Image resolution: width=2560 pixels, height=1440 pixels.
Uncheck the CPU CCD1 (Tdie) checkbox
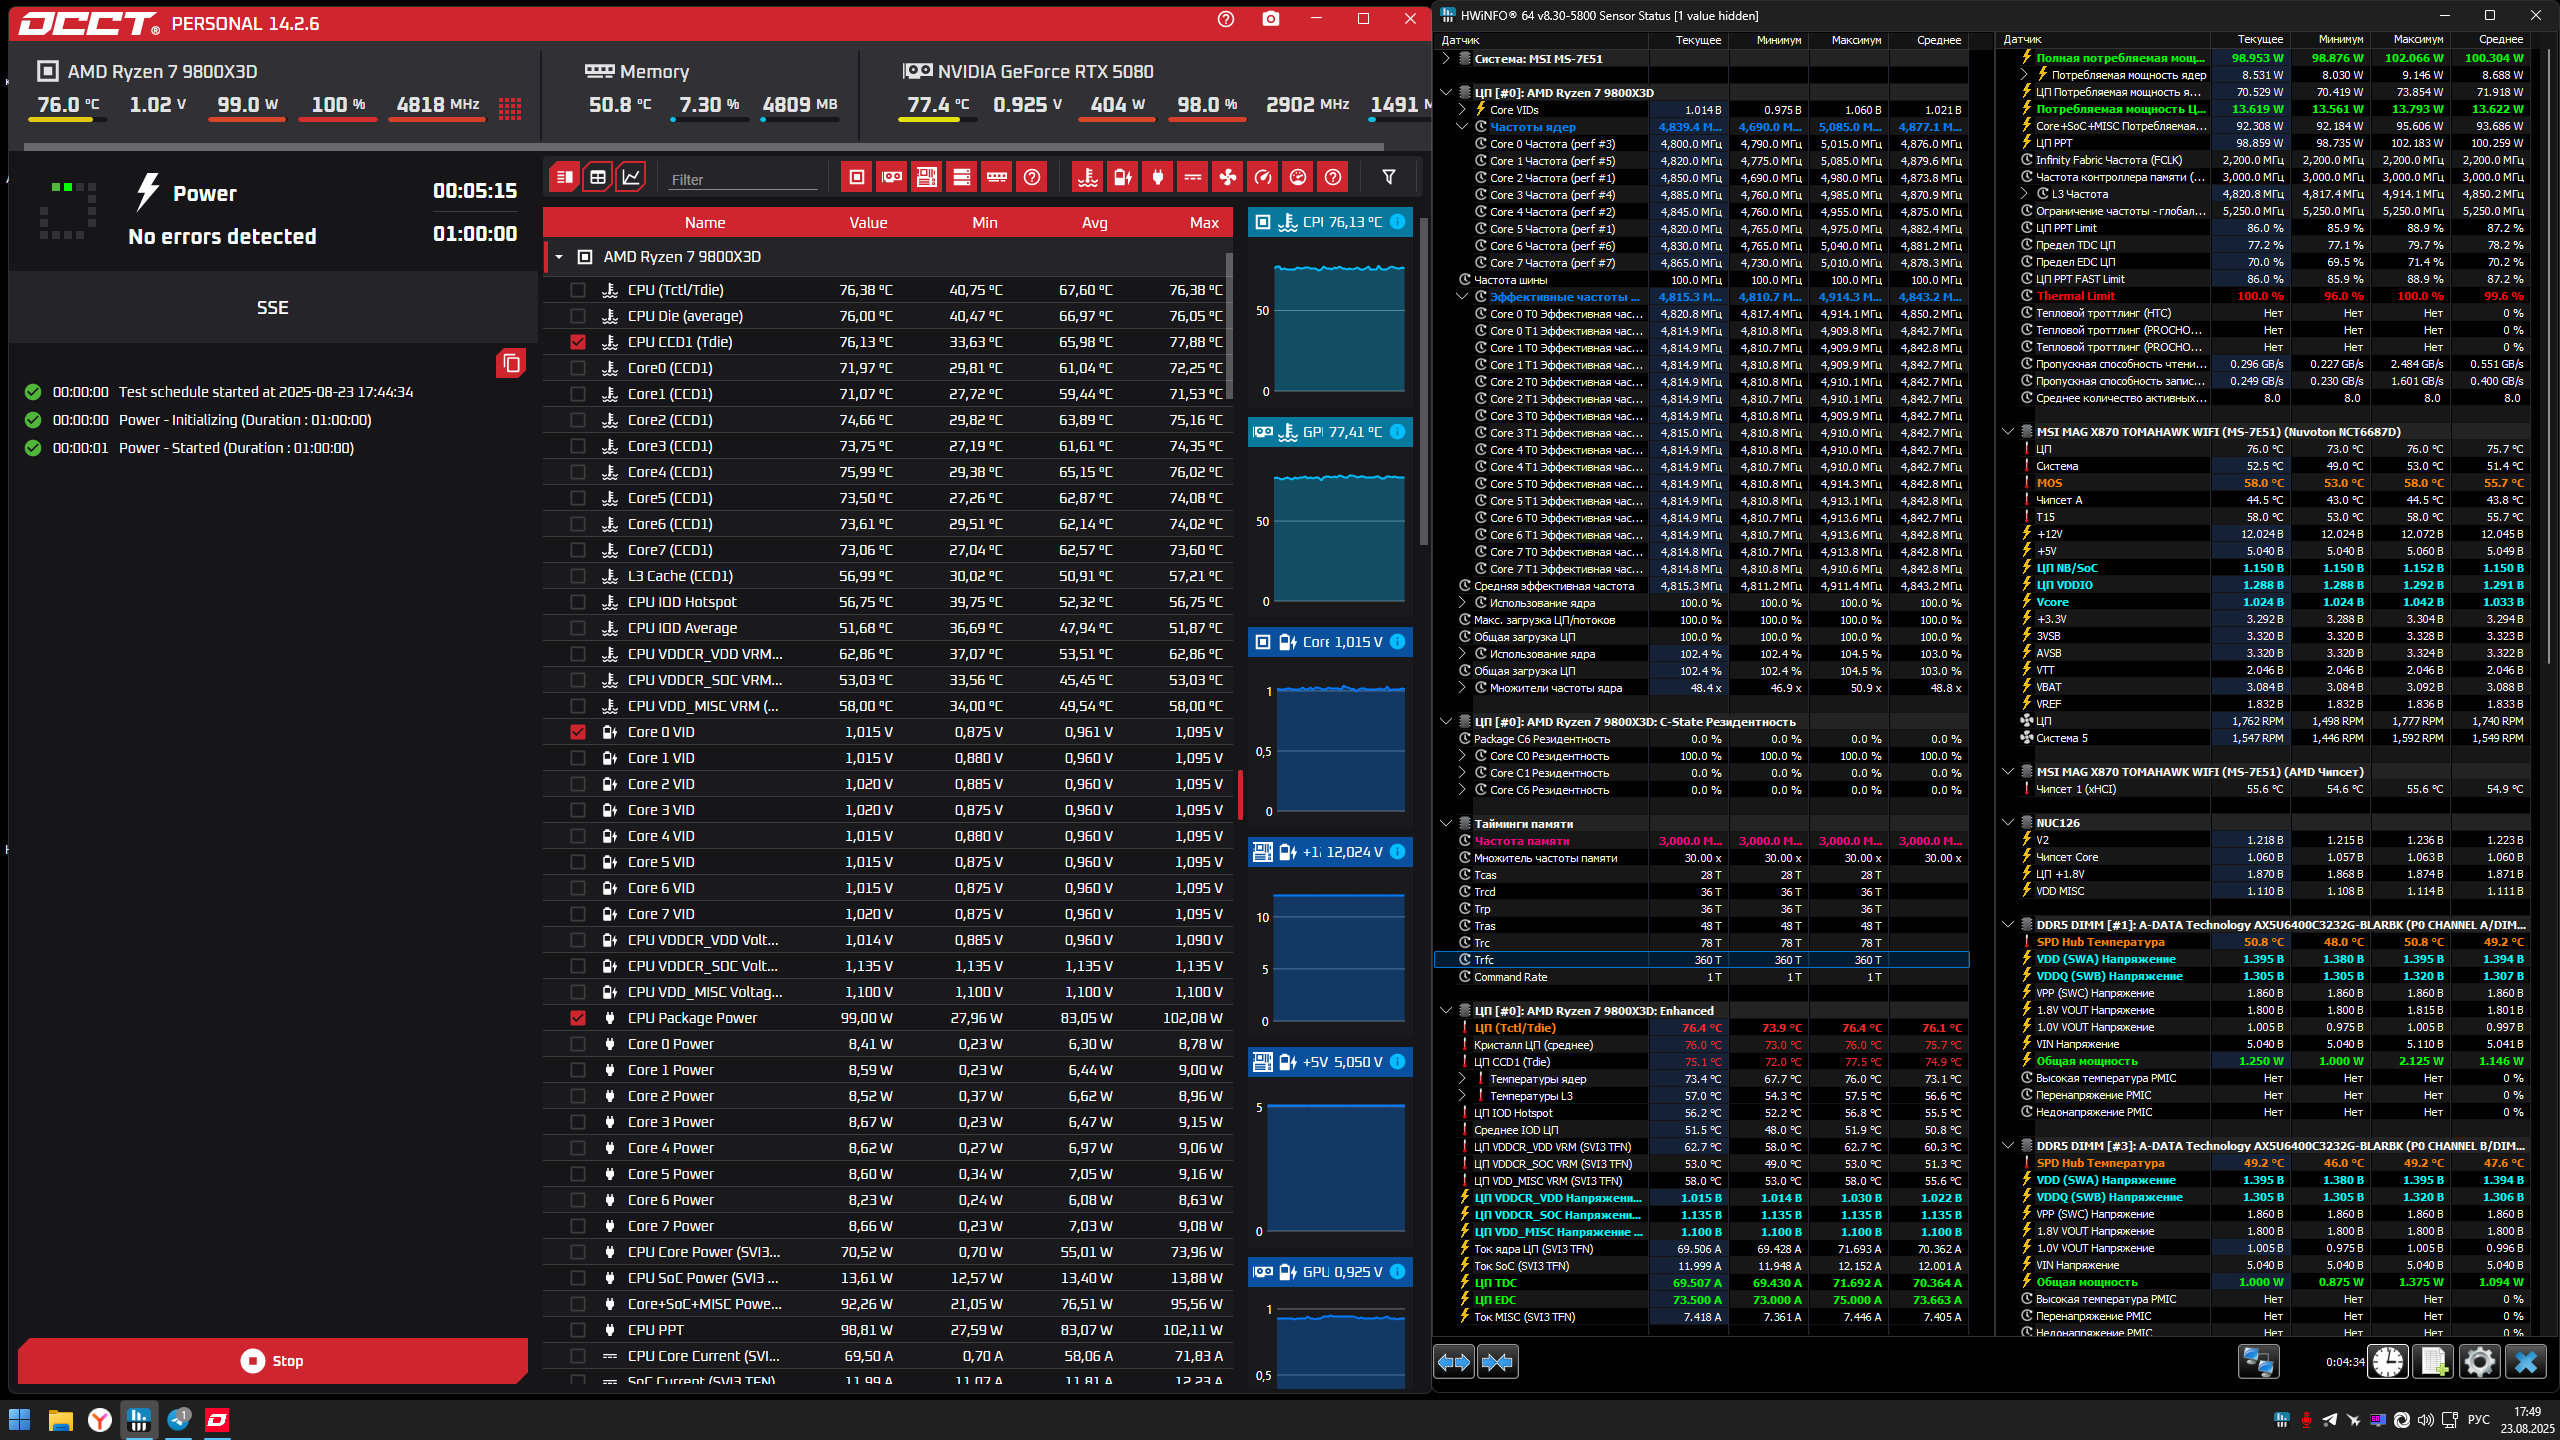point(577,342)
